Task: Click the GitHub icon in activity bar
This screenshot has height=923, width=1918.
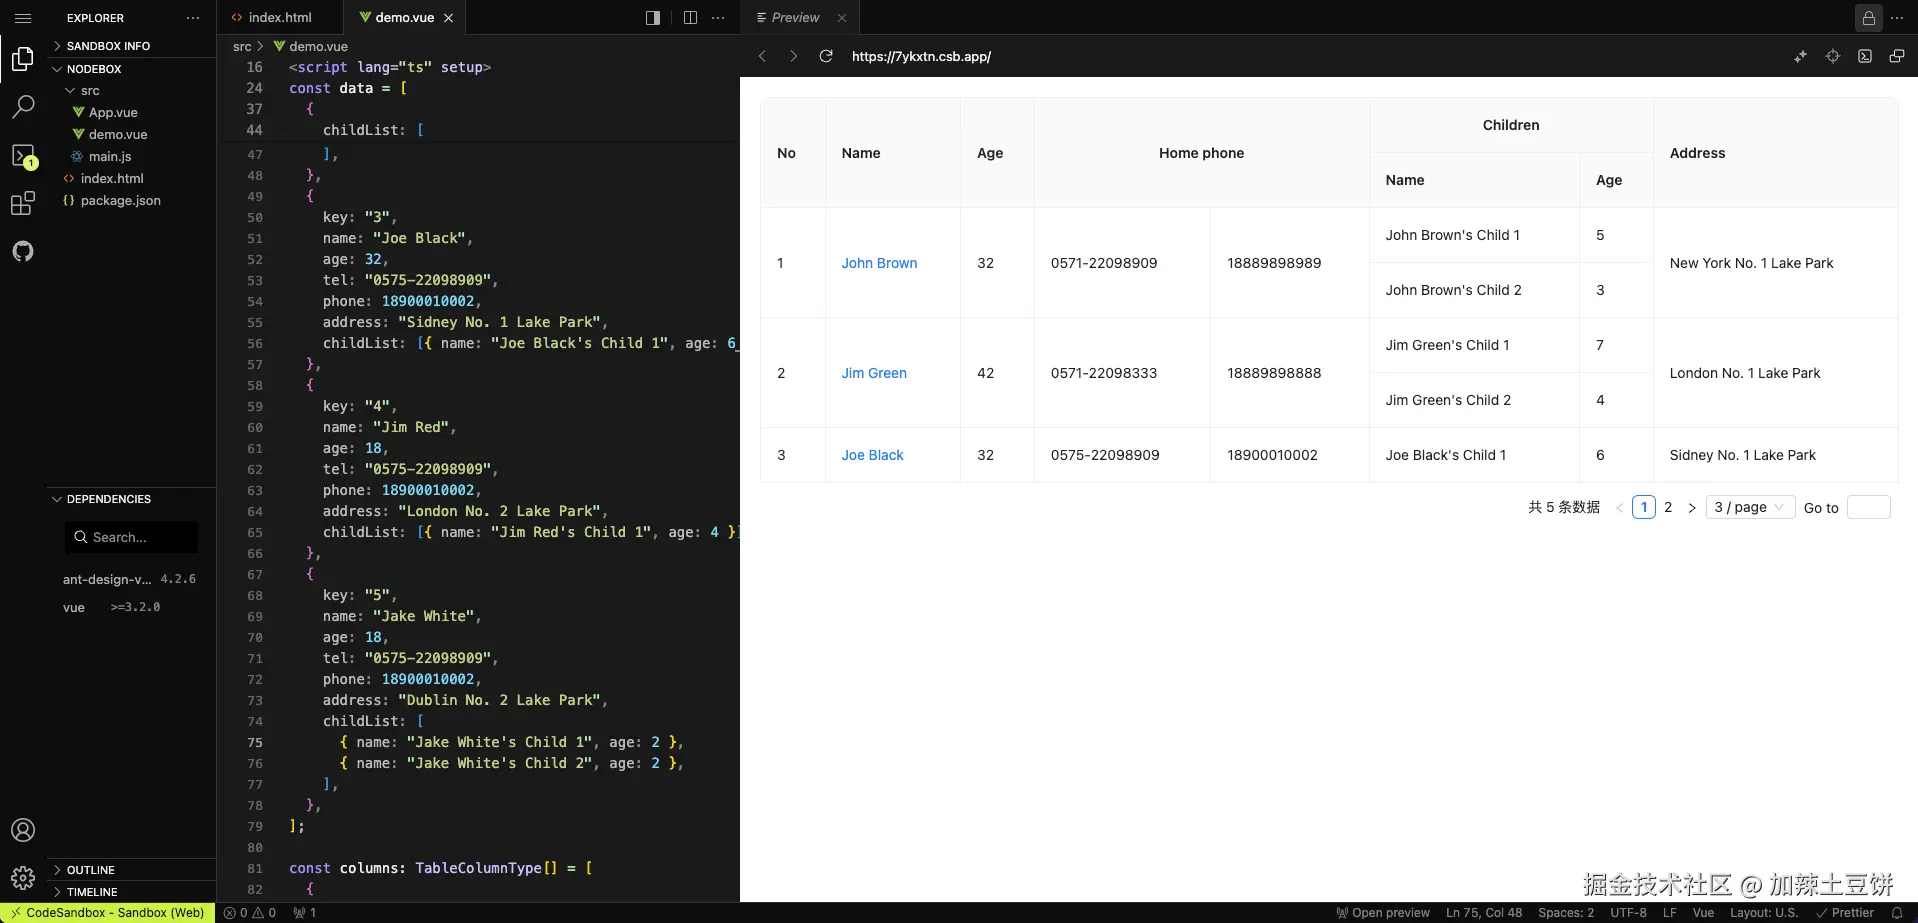Action: (x=23, y=251)
